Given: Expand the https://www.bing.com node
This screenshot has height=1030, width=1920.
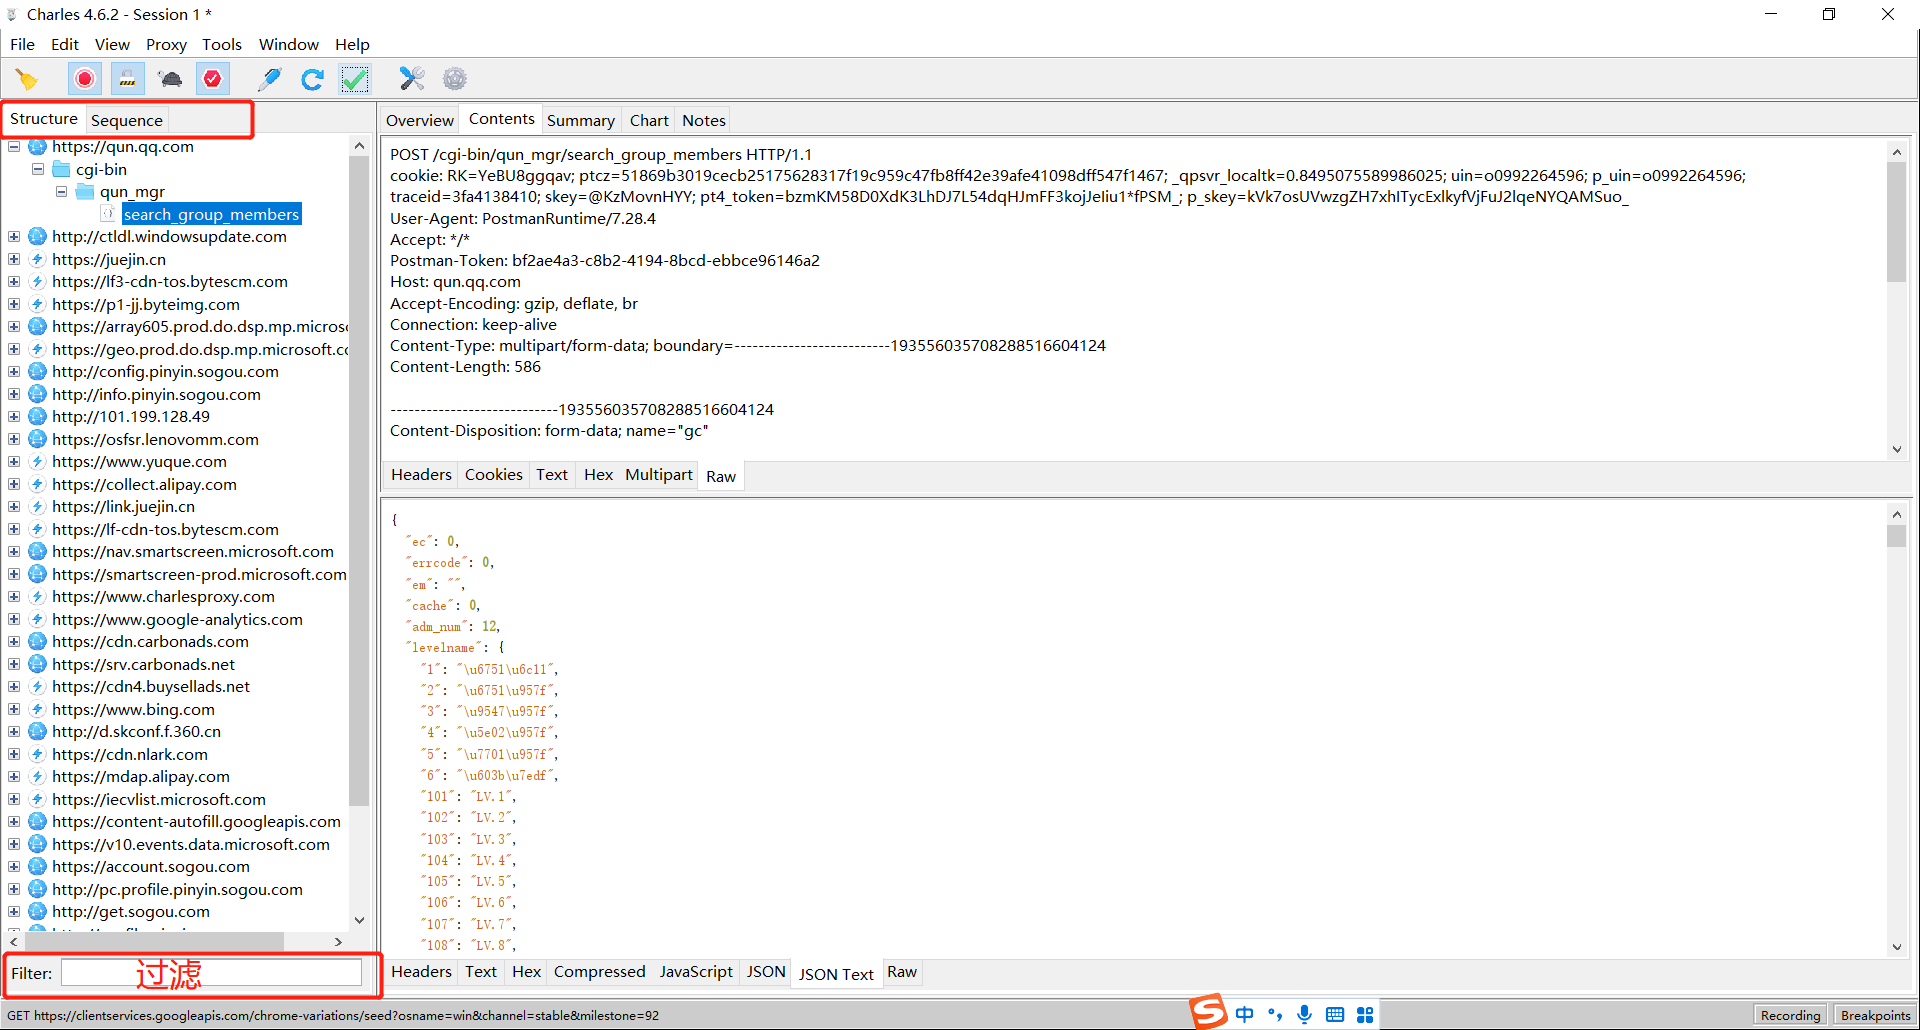Looking at the screenshot, I should pos(14,709).
